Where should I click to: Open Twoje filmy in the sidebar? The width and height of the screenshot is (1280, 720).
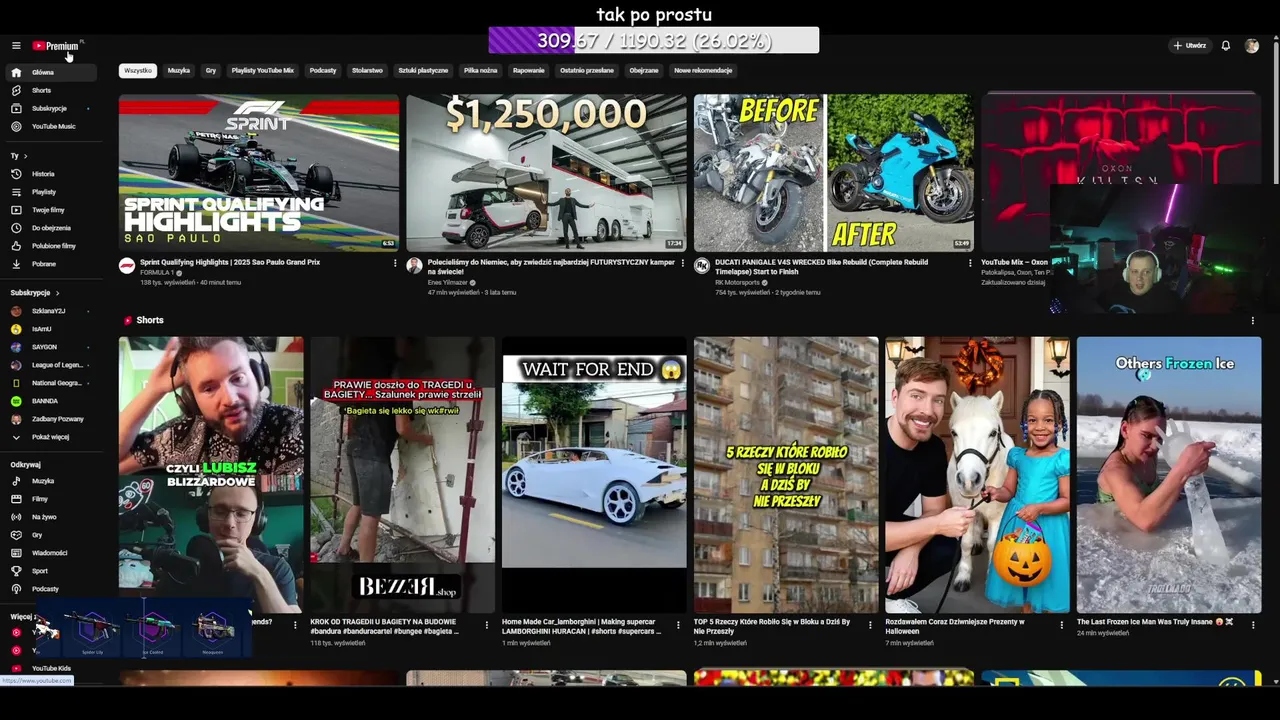(x=50, y=210)
